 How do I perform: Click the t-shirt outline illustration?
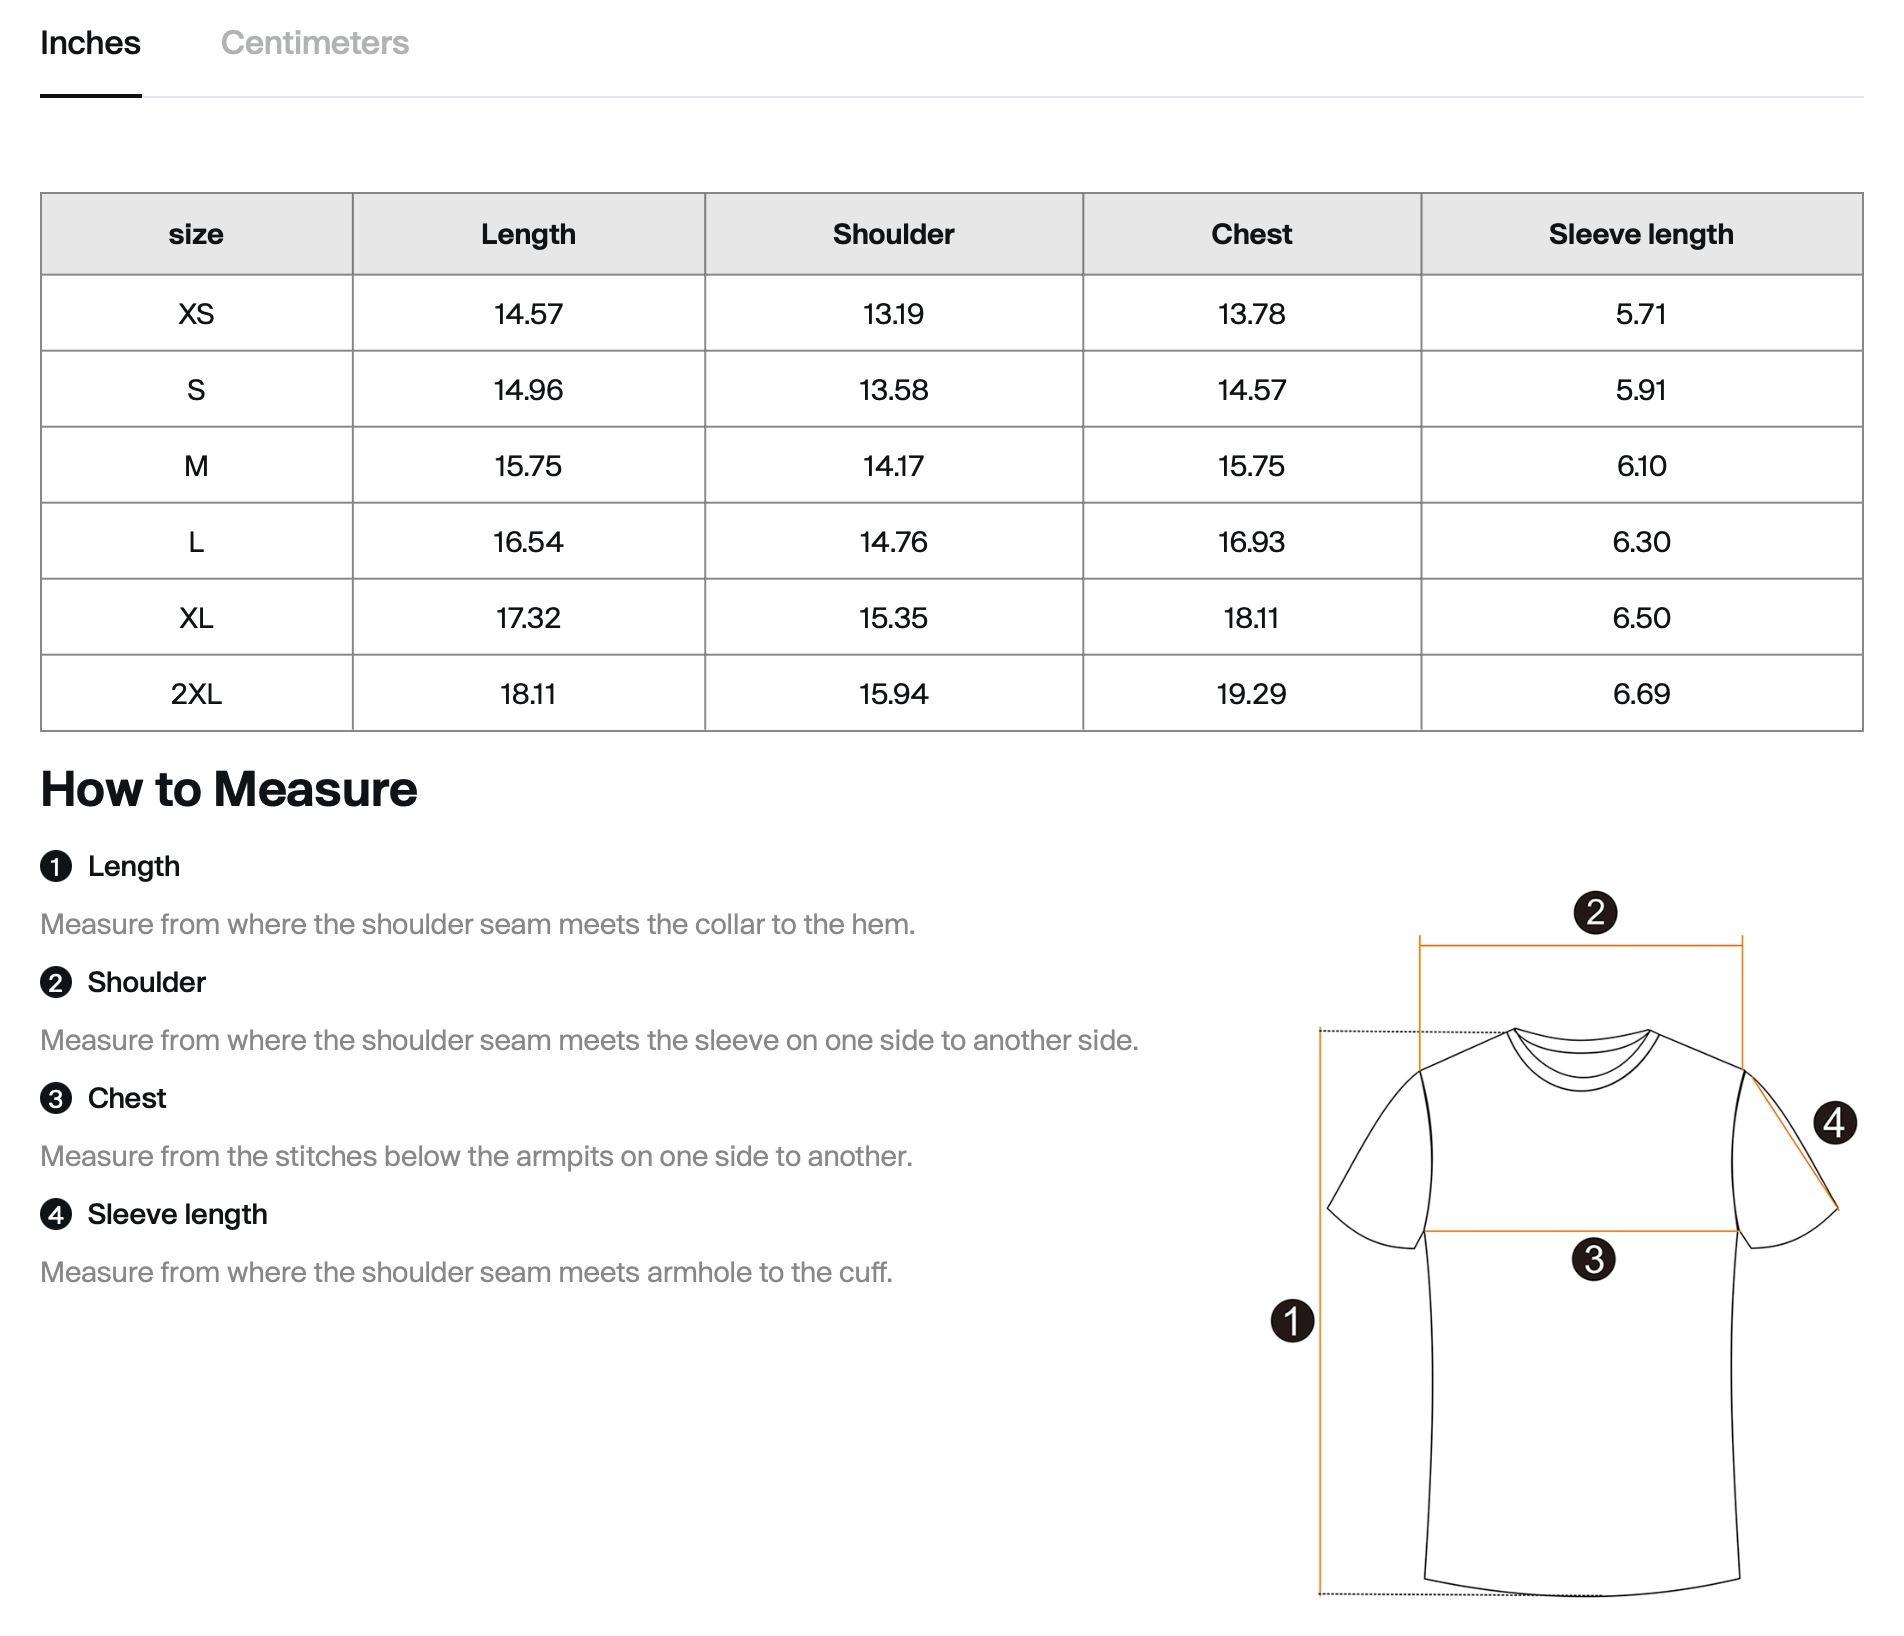1582,1310
